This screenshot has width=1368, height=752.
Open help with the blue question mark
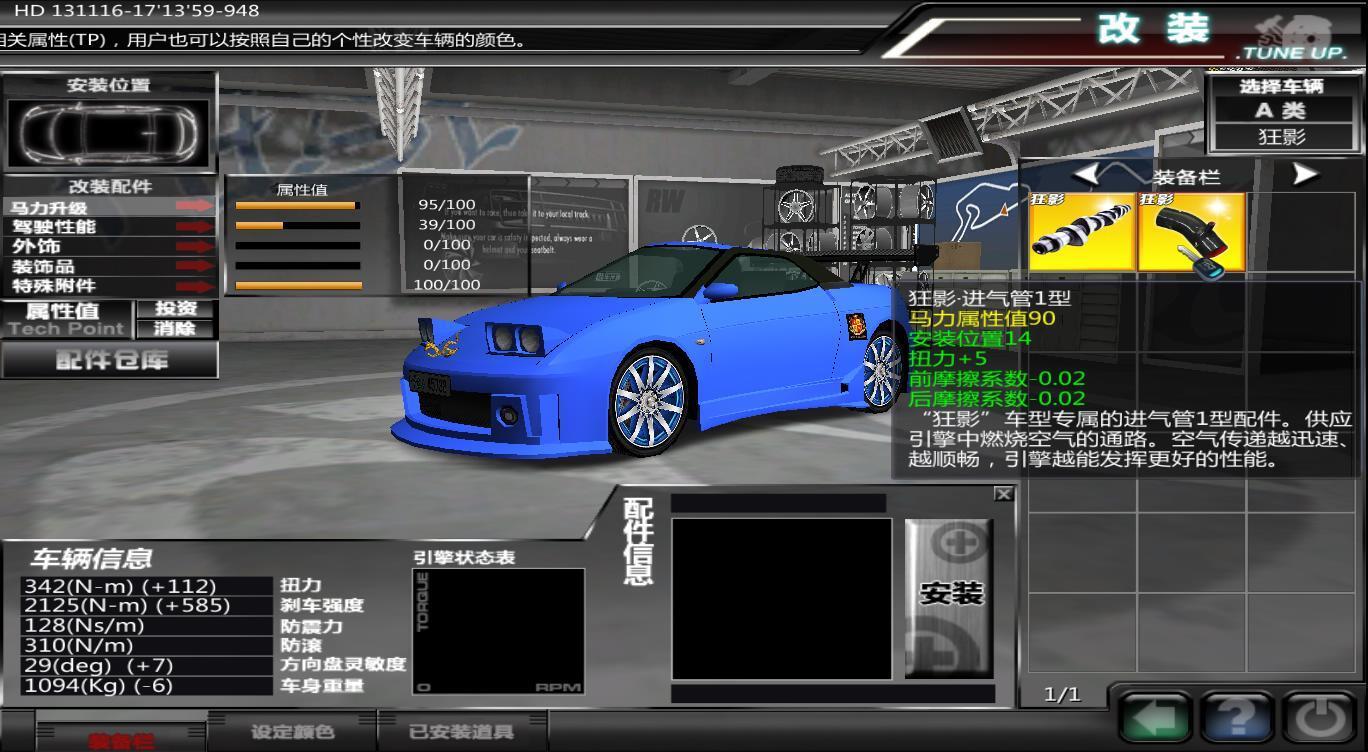click(1236, 716)
